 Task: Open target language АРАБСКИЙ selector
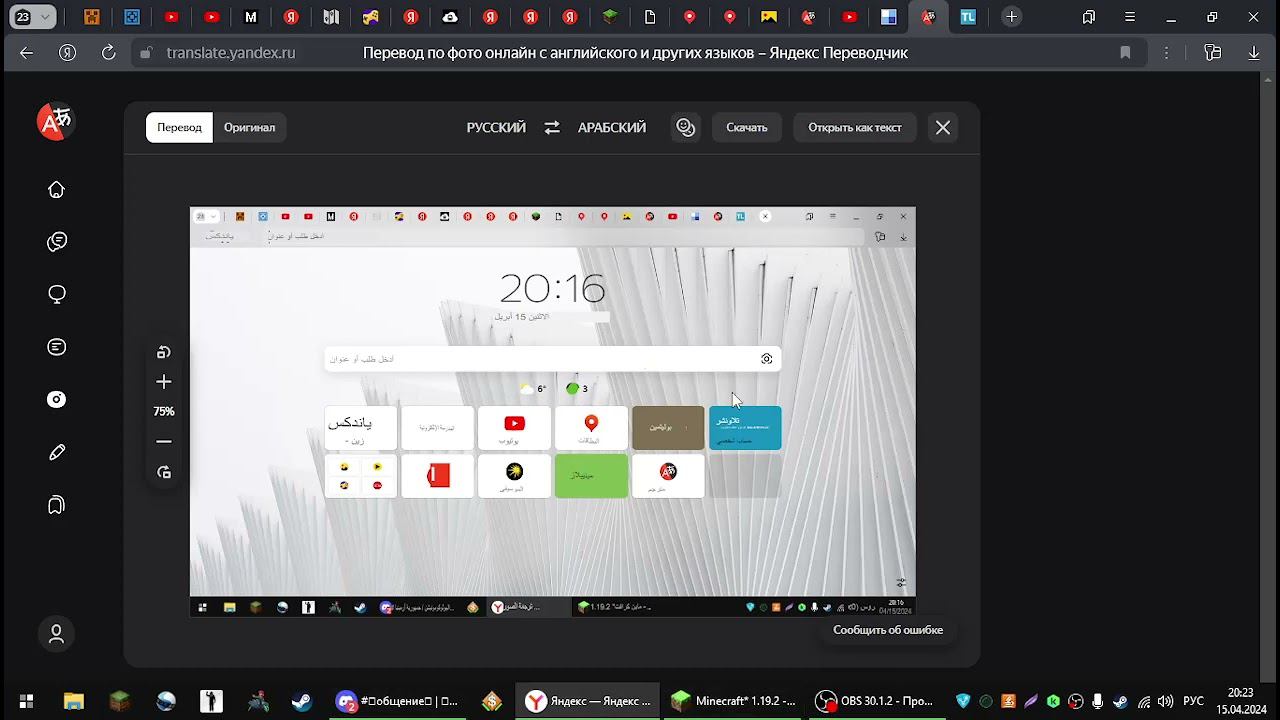[x=612, y=127]
